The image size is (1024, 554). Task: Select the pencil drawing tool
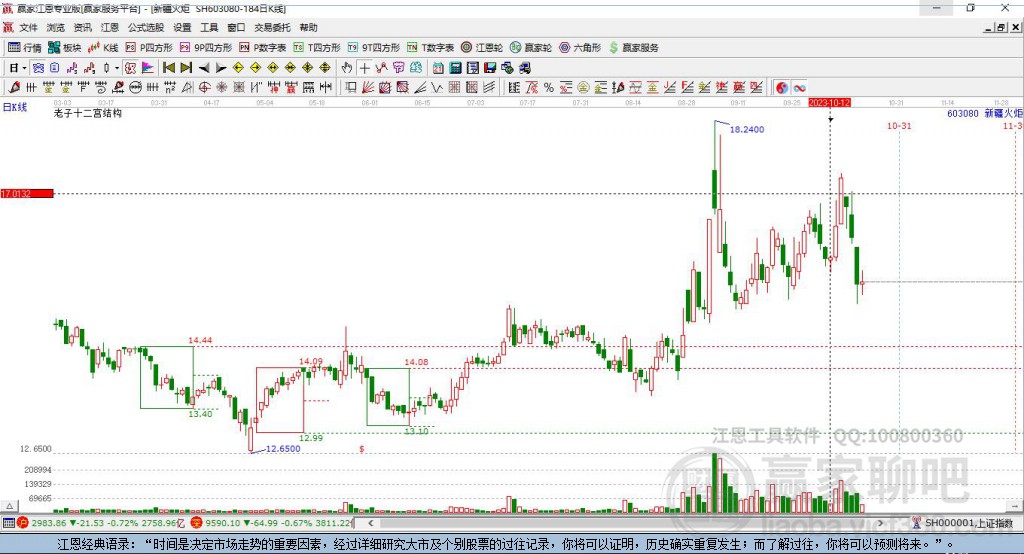(14, 88)
